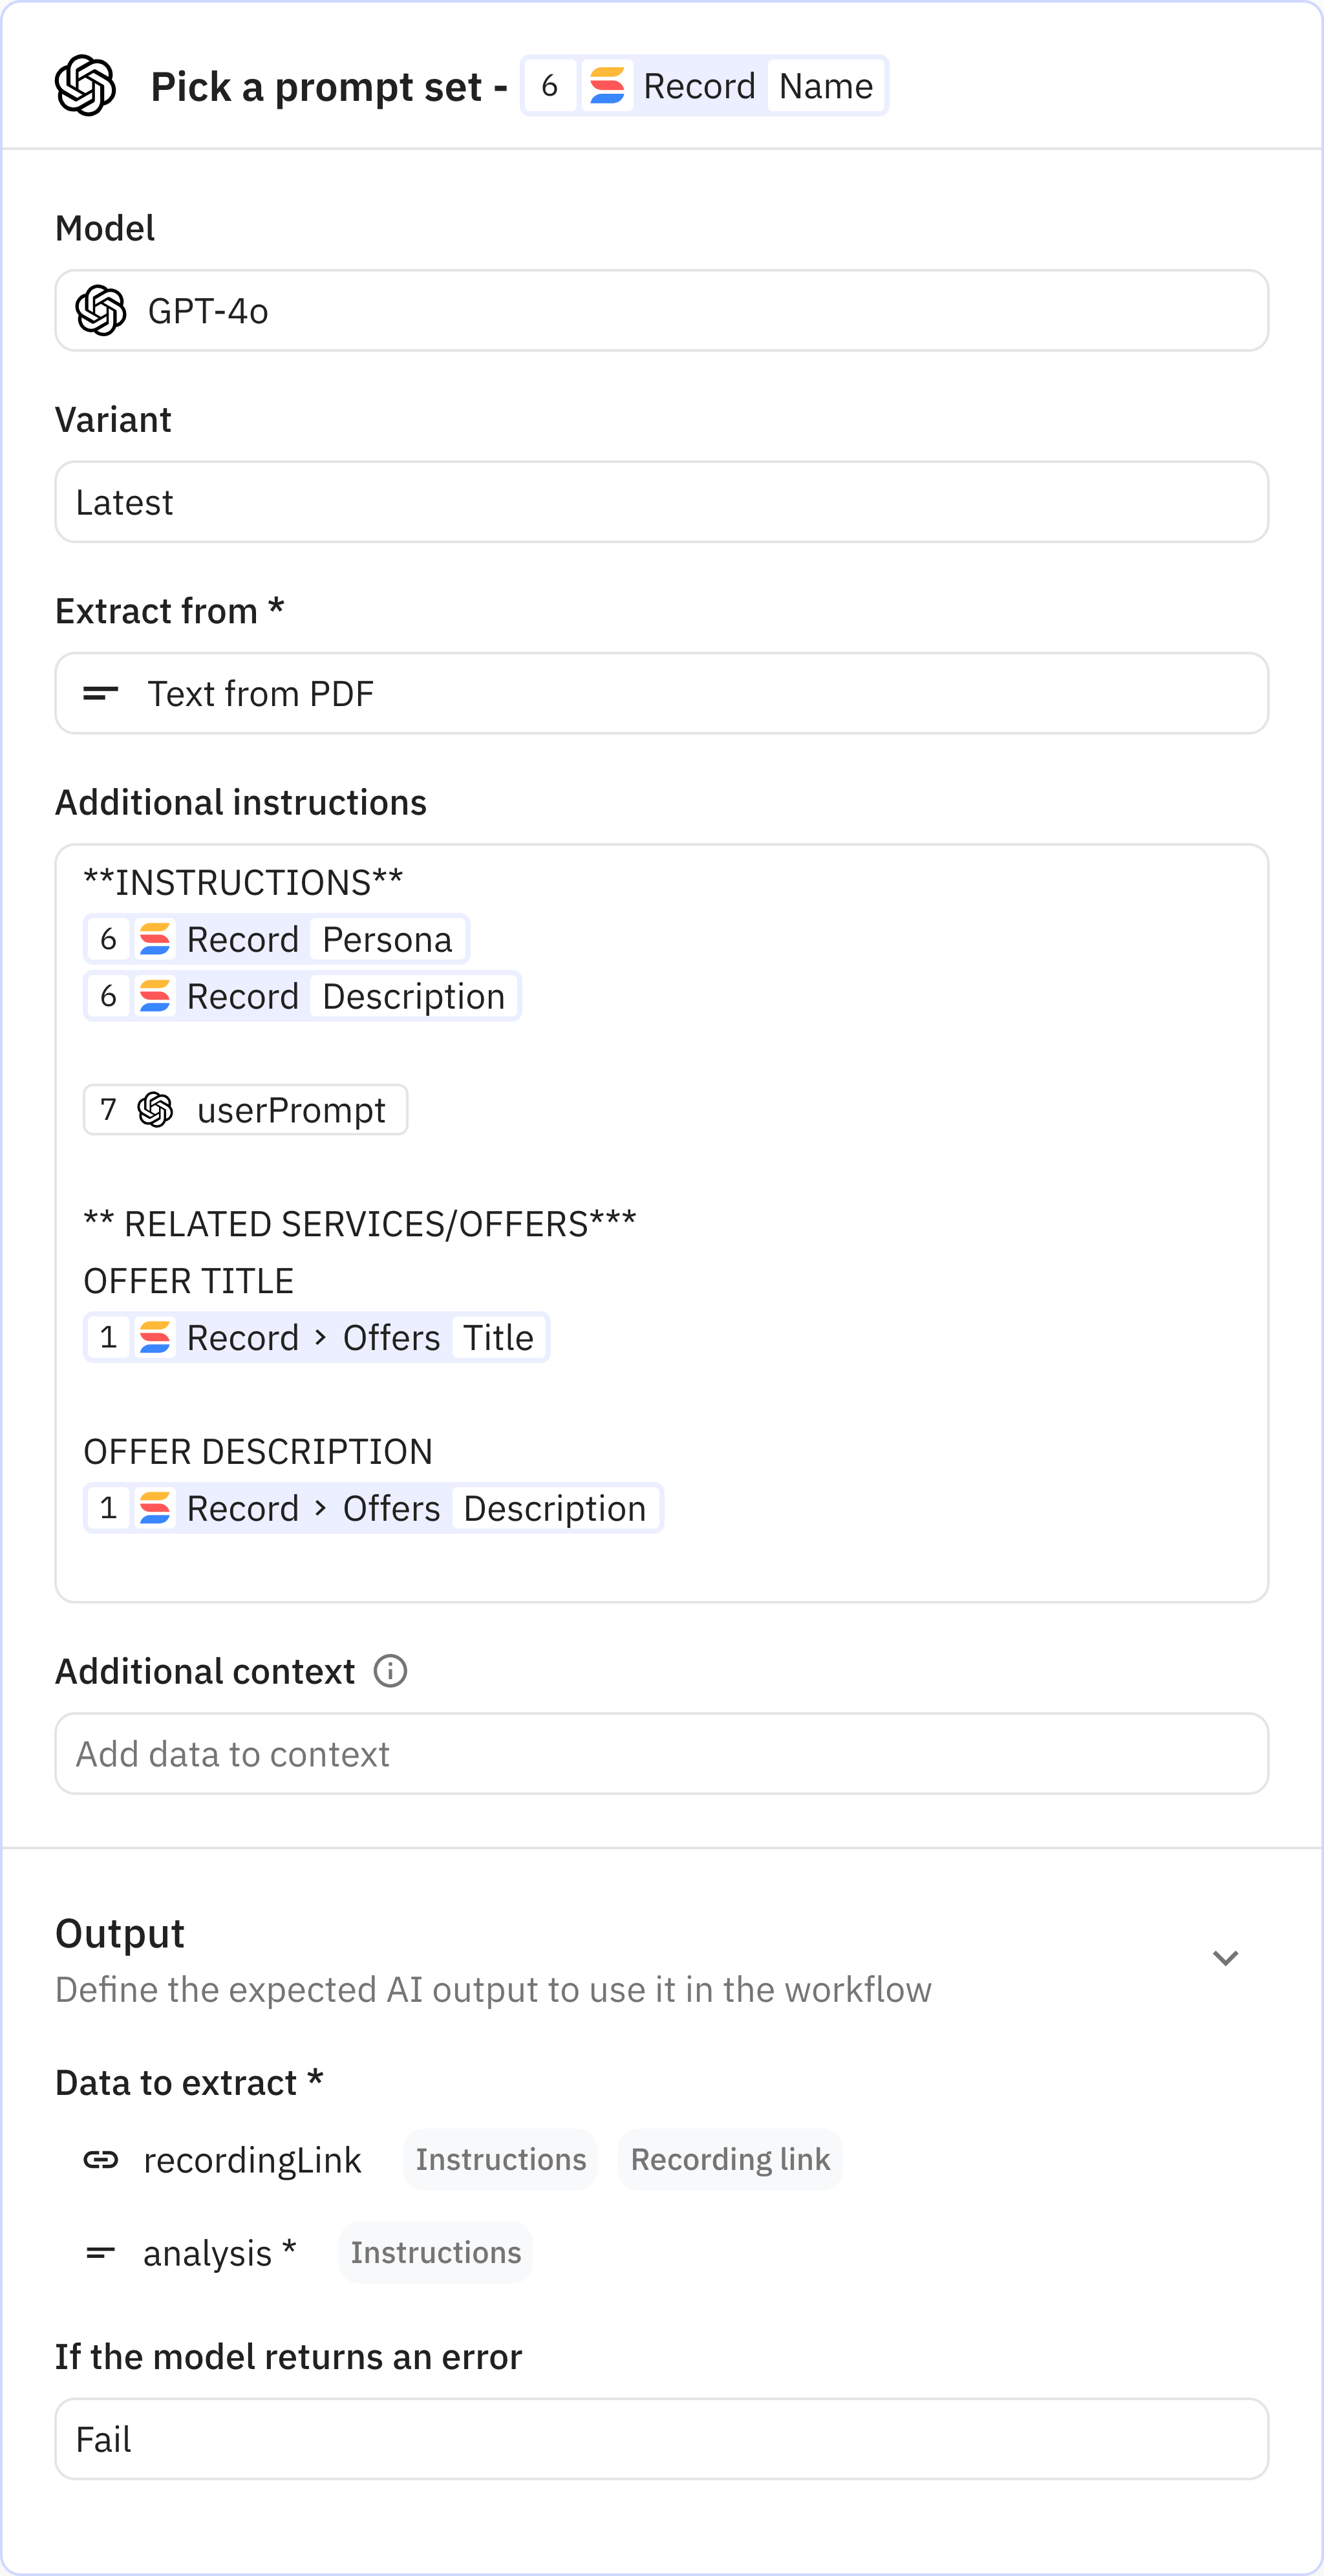This screenshot has height=2576, width=1324.
Task: Click the OpenAI icon in Model field
Action: pyautogui.click(x=101, y=311)
